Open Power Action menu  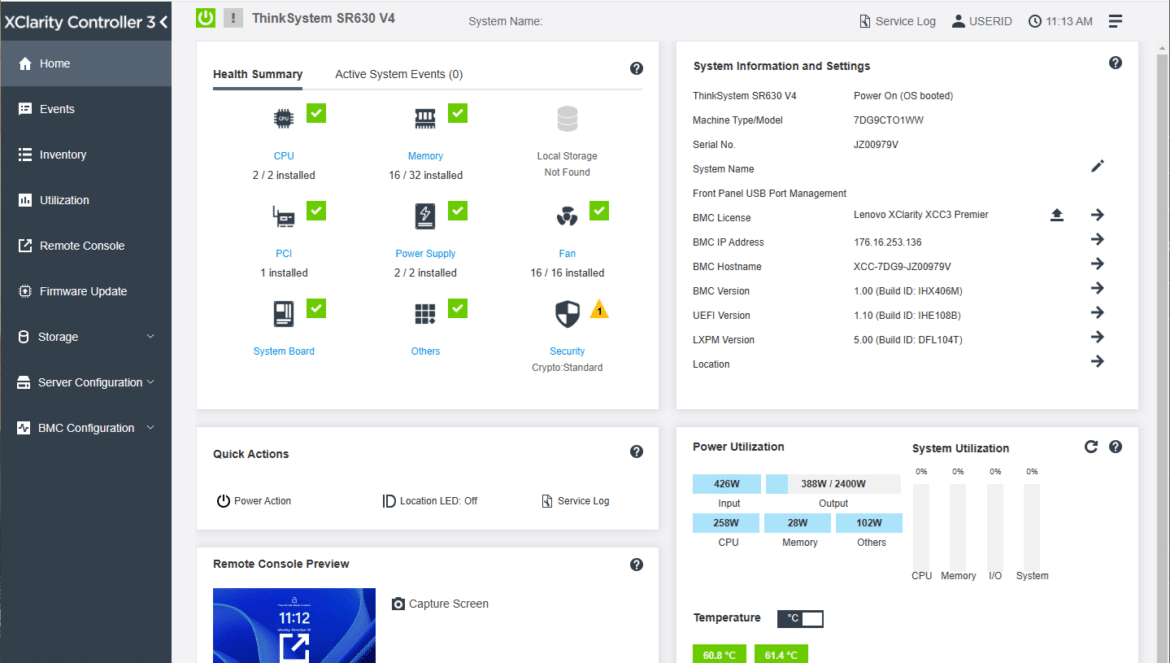click(x=254, y=501)
